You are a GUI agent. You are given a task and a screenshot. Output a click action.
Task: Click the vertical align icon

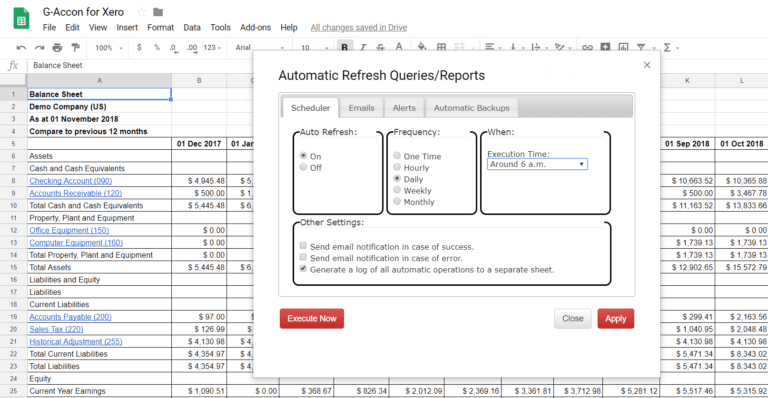coord(513,47)
